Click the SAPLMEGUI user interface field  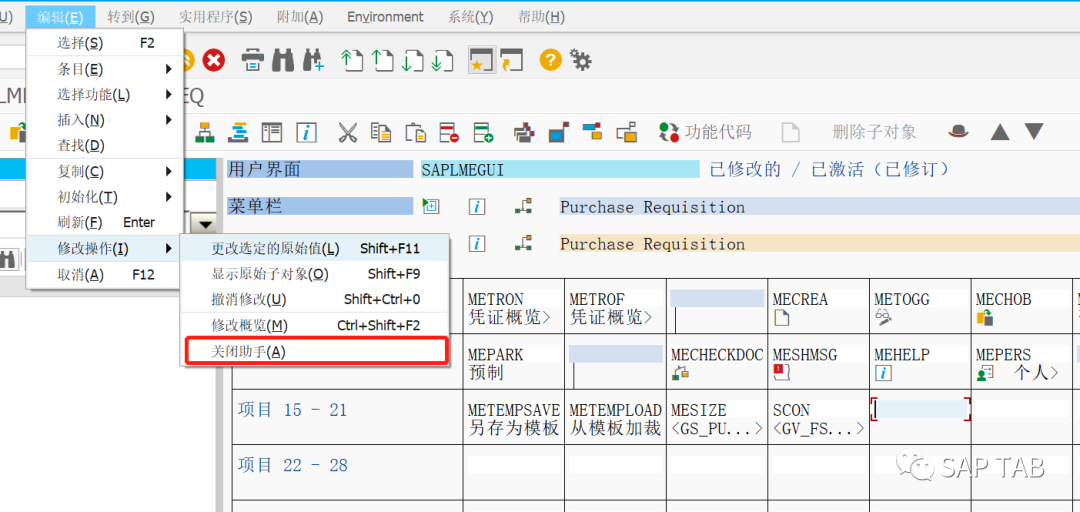pyautogui.click(x=560, y=170)
